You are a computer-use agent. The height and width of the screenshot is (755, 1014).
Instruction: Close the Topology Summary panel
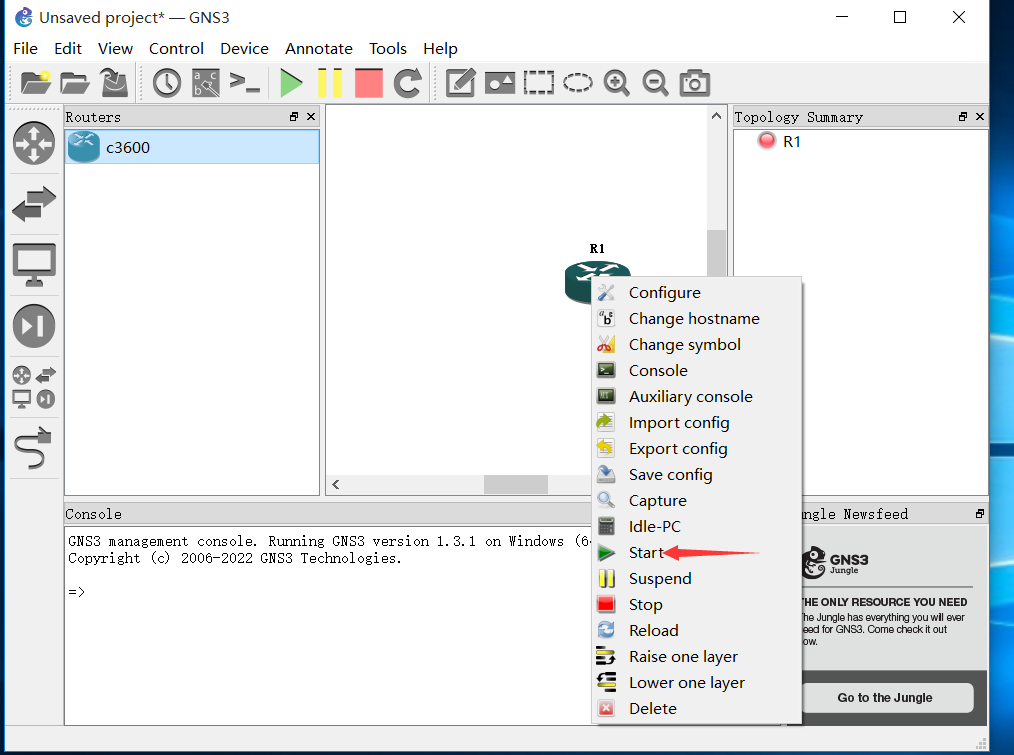[x=980, y=116]
